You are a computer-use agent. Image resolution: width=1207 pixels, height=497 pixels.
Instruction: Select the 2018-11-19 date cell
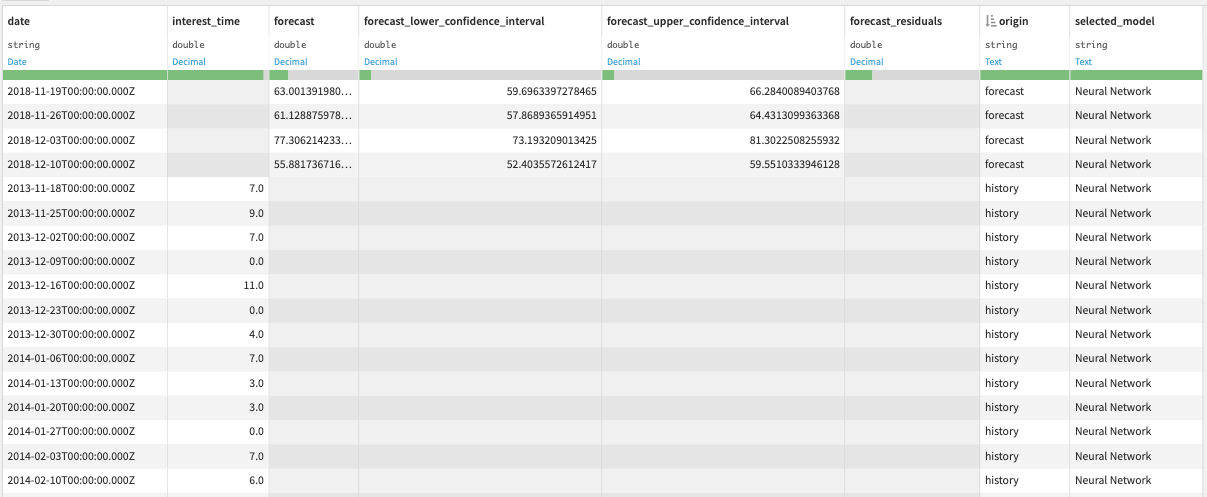click(x=84, y=92)
